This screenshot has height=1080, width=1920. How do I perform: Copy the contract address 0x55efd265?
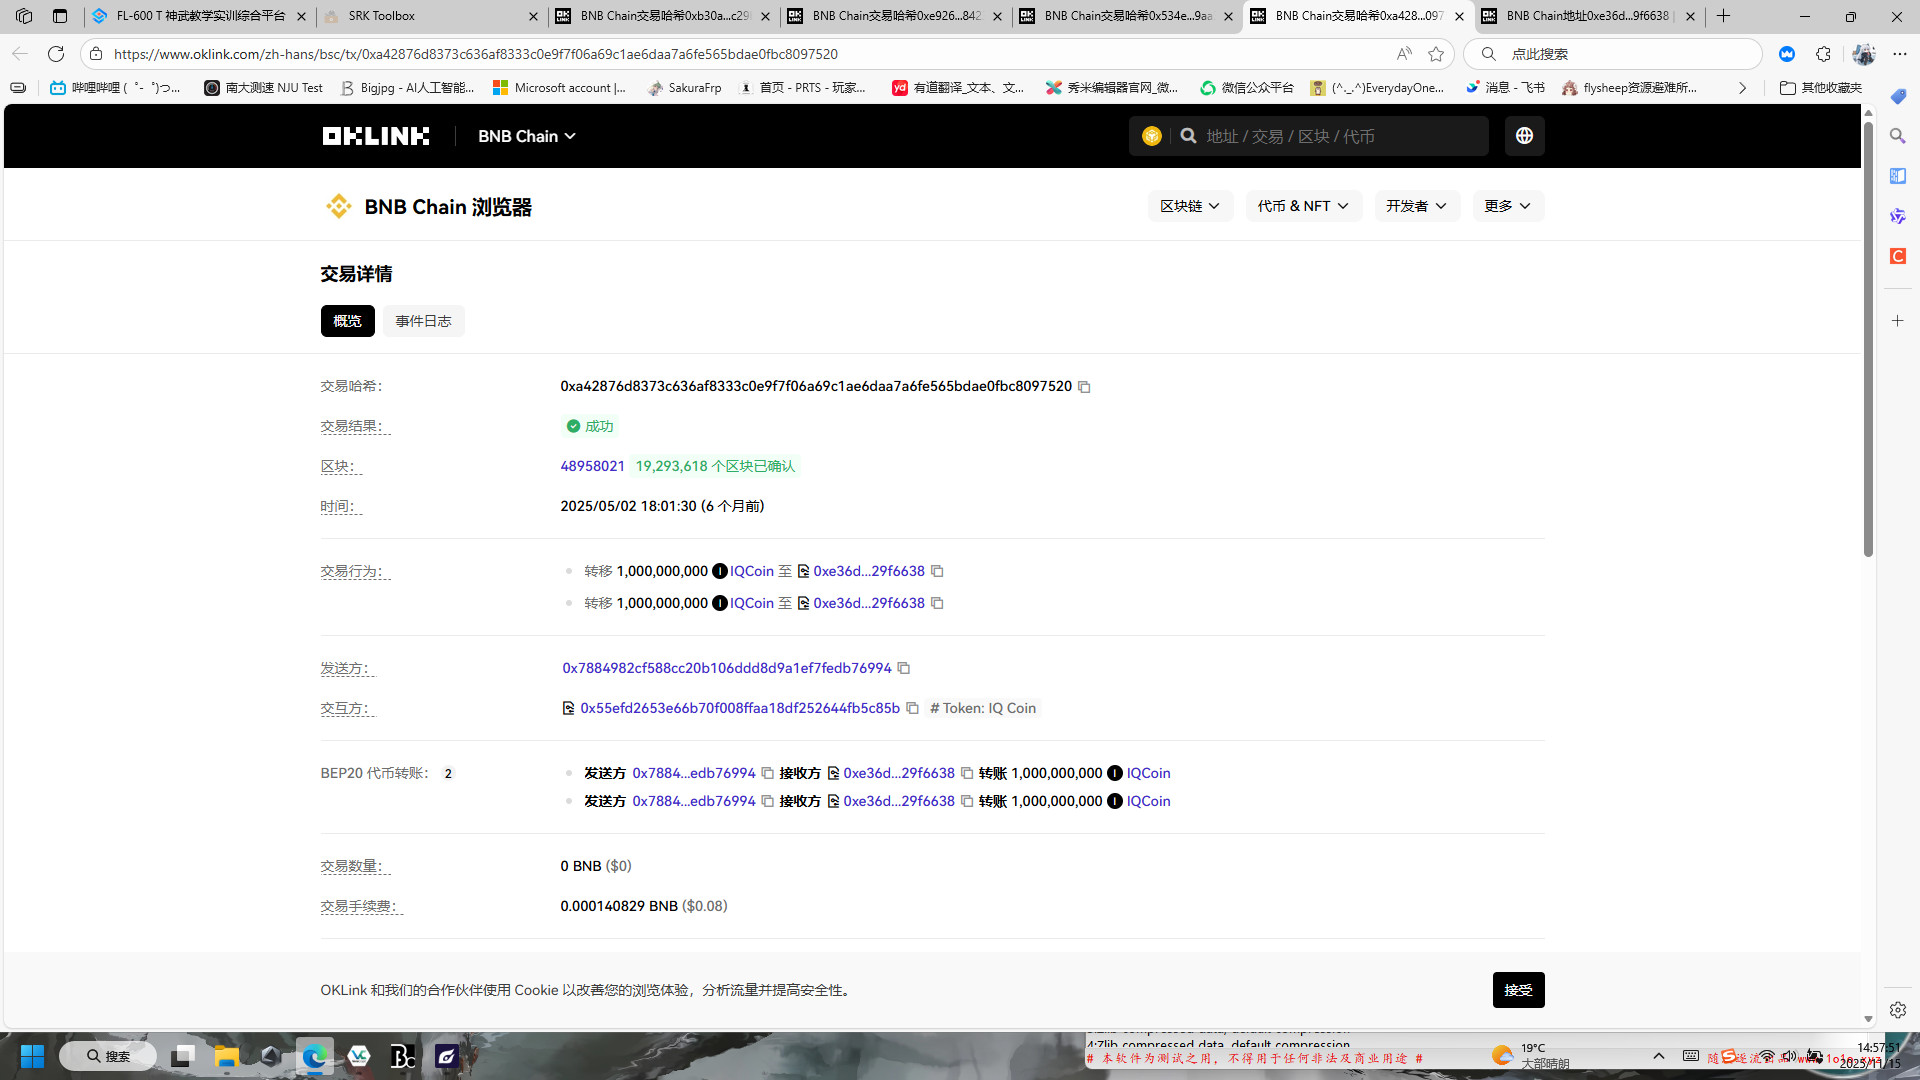[x=912, y=708]
